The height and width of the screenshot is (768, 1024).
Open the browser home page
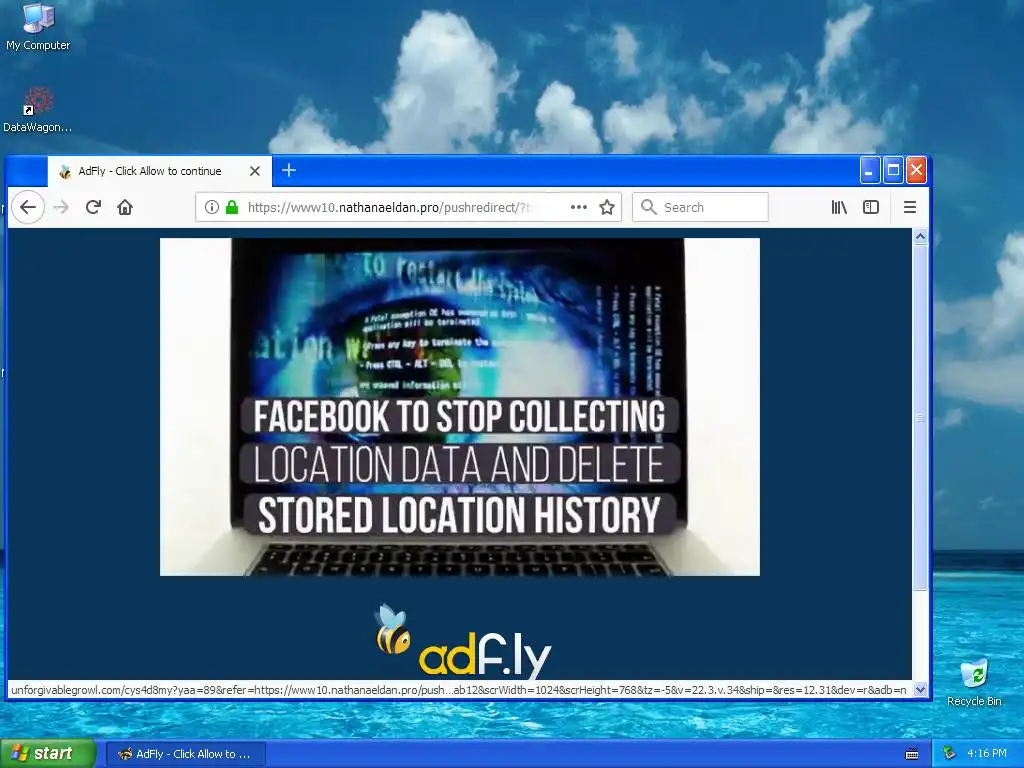pos(125,207)
